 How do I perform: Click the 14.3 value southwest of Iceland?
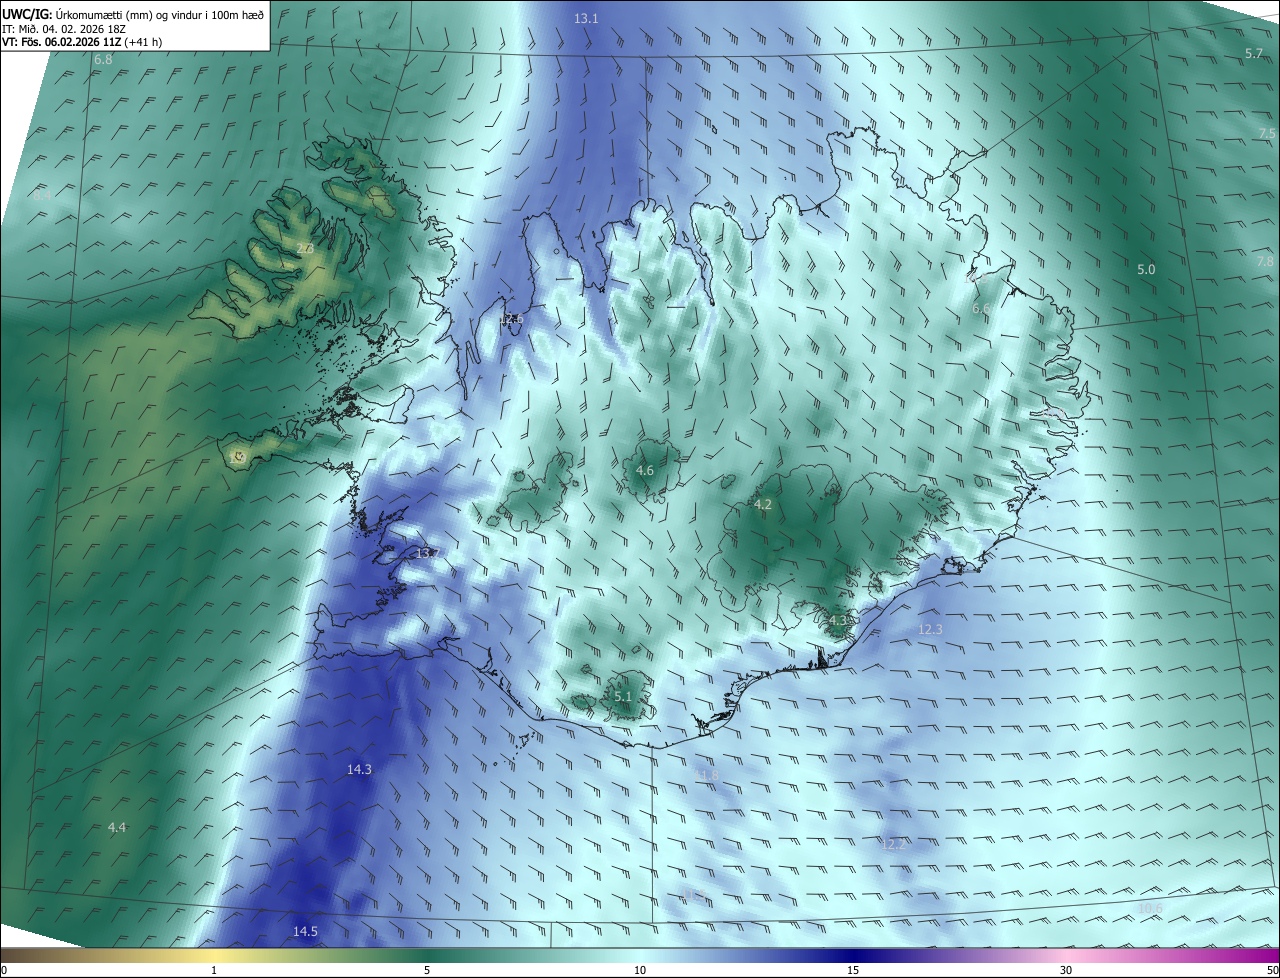pyautogui.click(x=359, y=770)
